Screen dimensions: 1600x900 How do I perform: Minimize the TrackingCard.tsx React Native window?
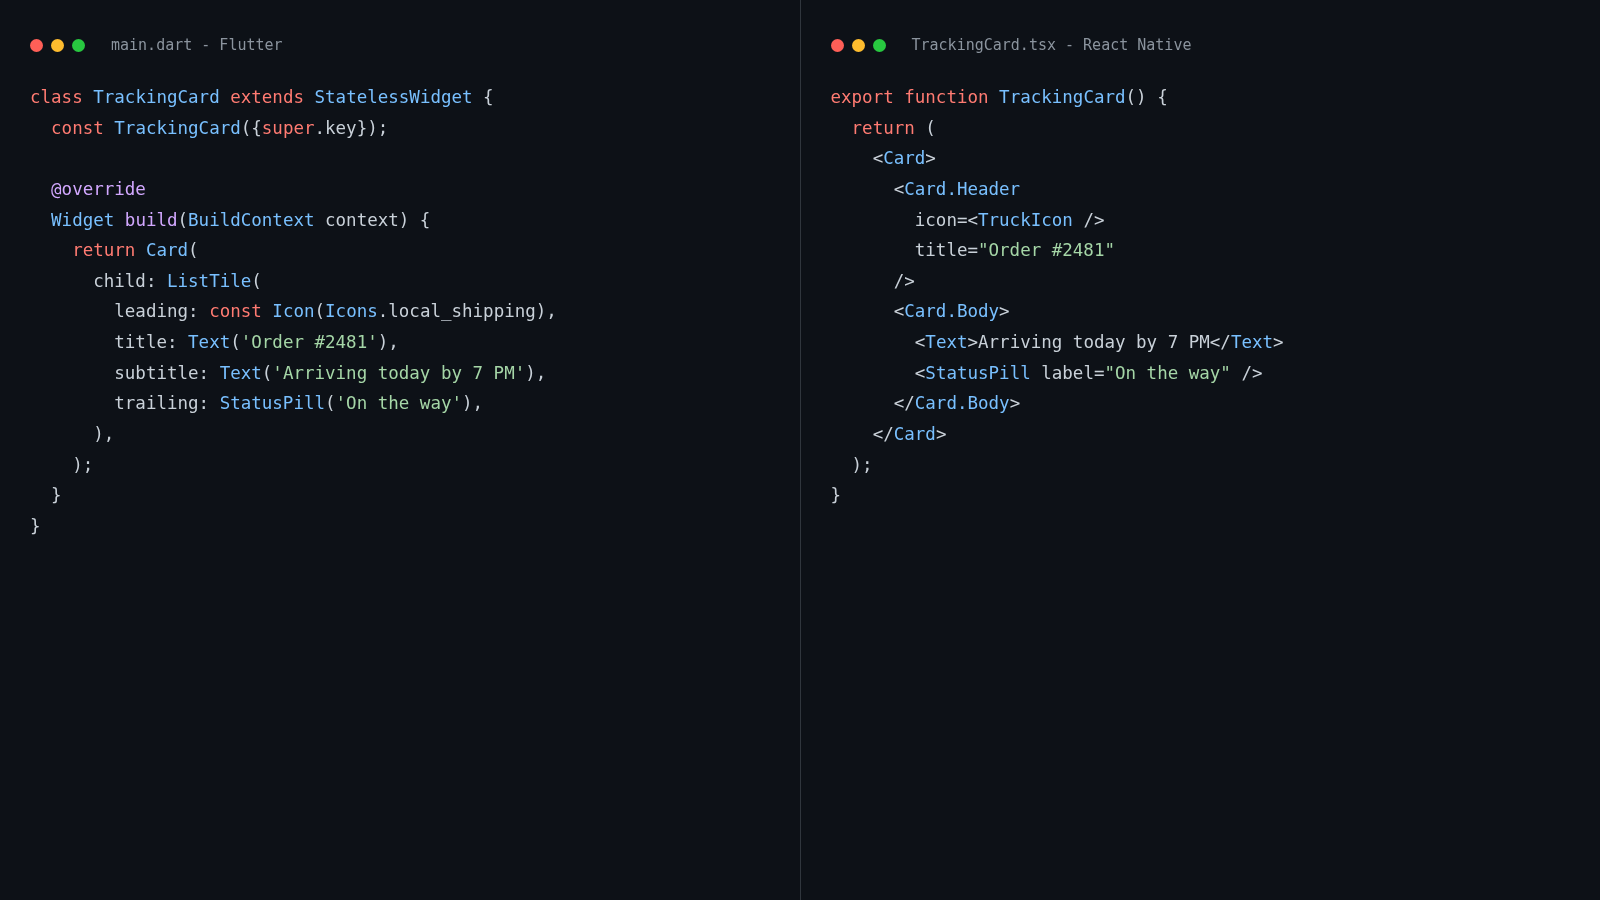pyautogui.click(x=858, y=45)
